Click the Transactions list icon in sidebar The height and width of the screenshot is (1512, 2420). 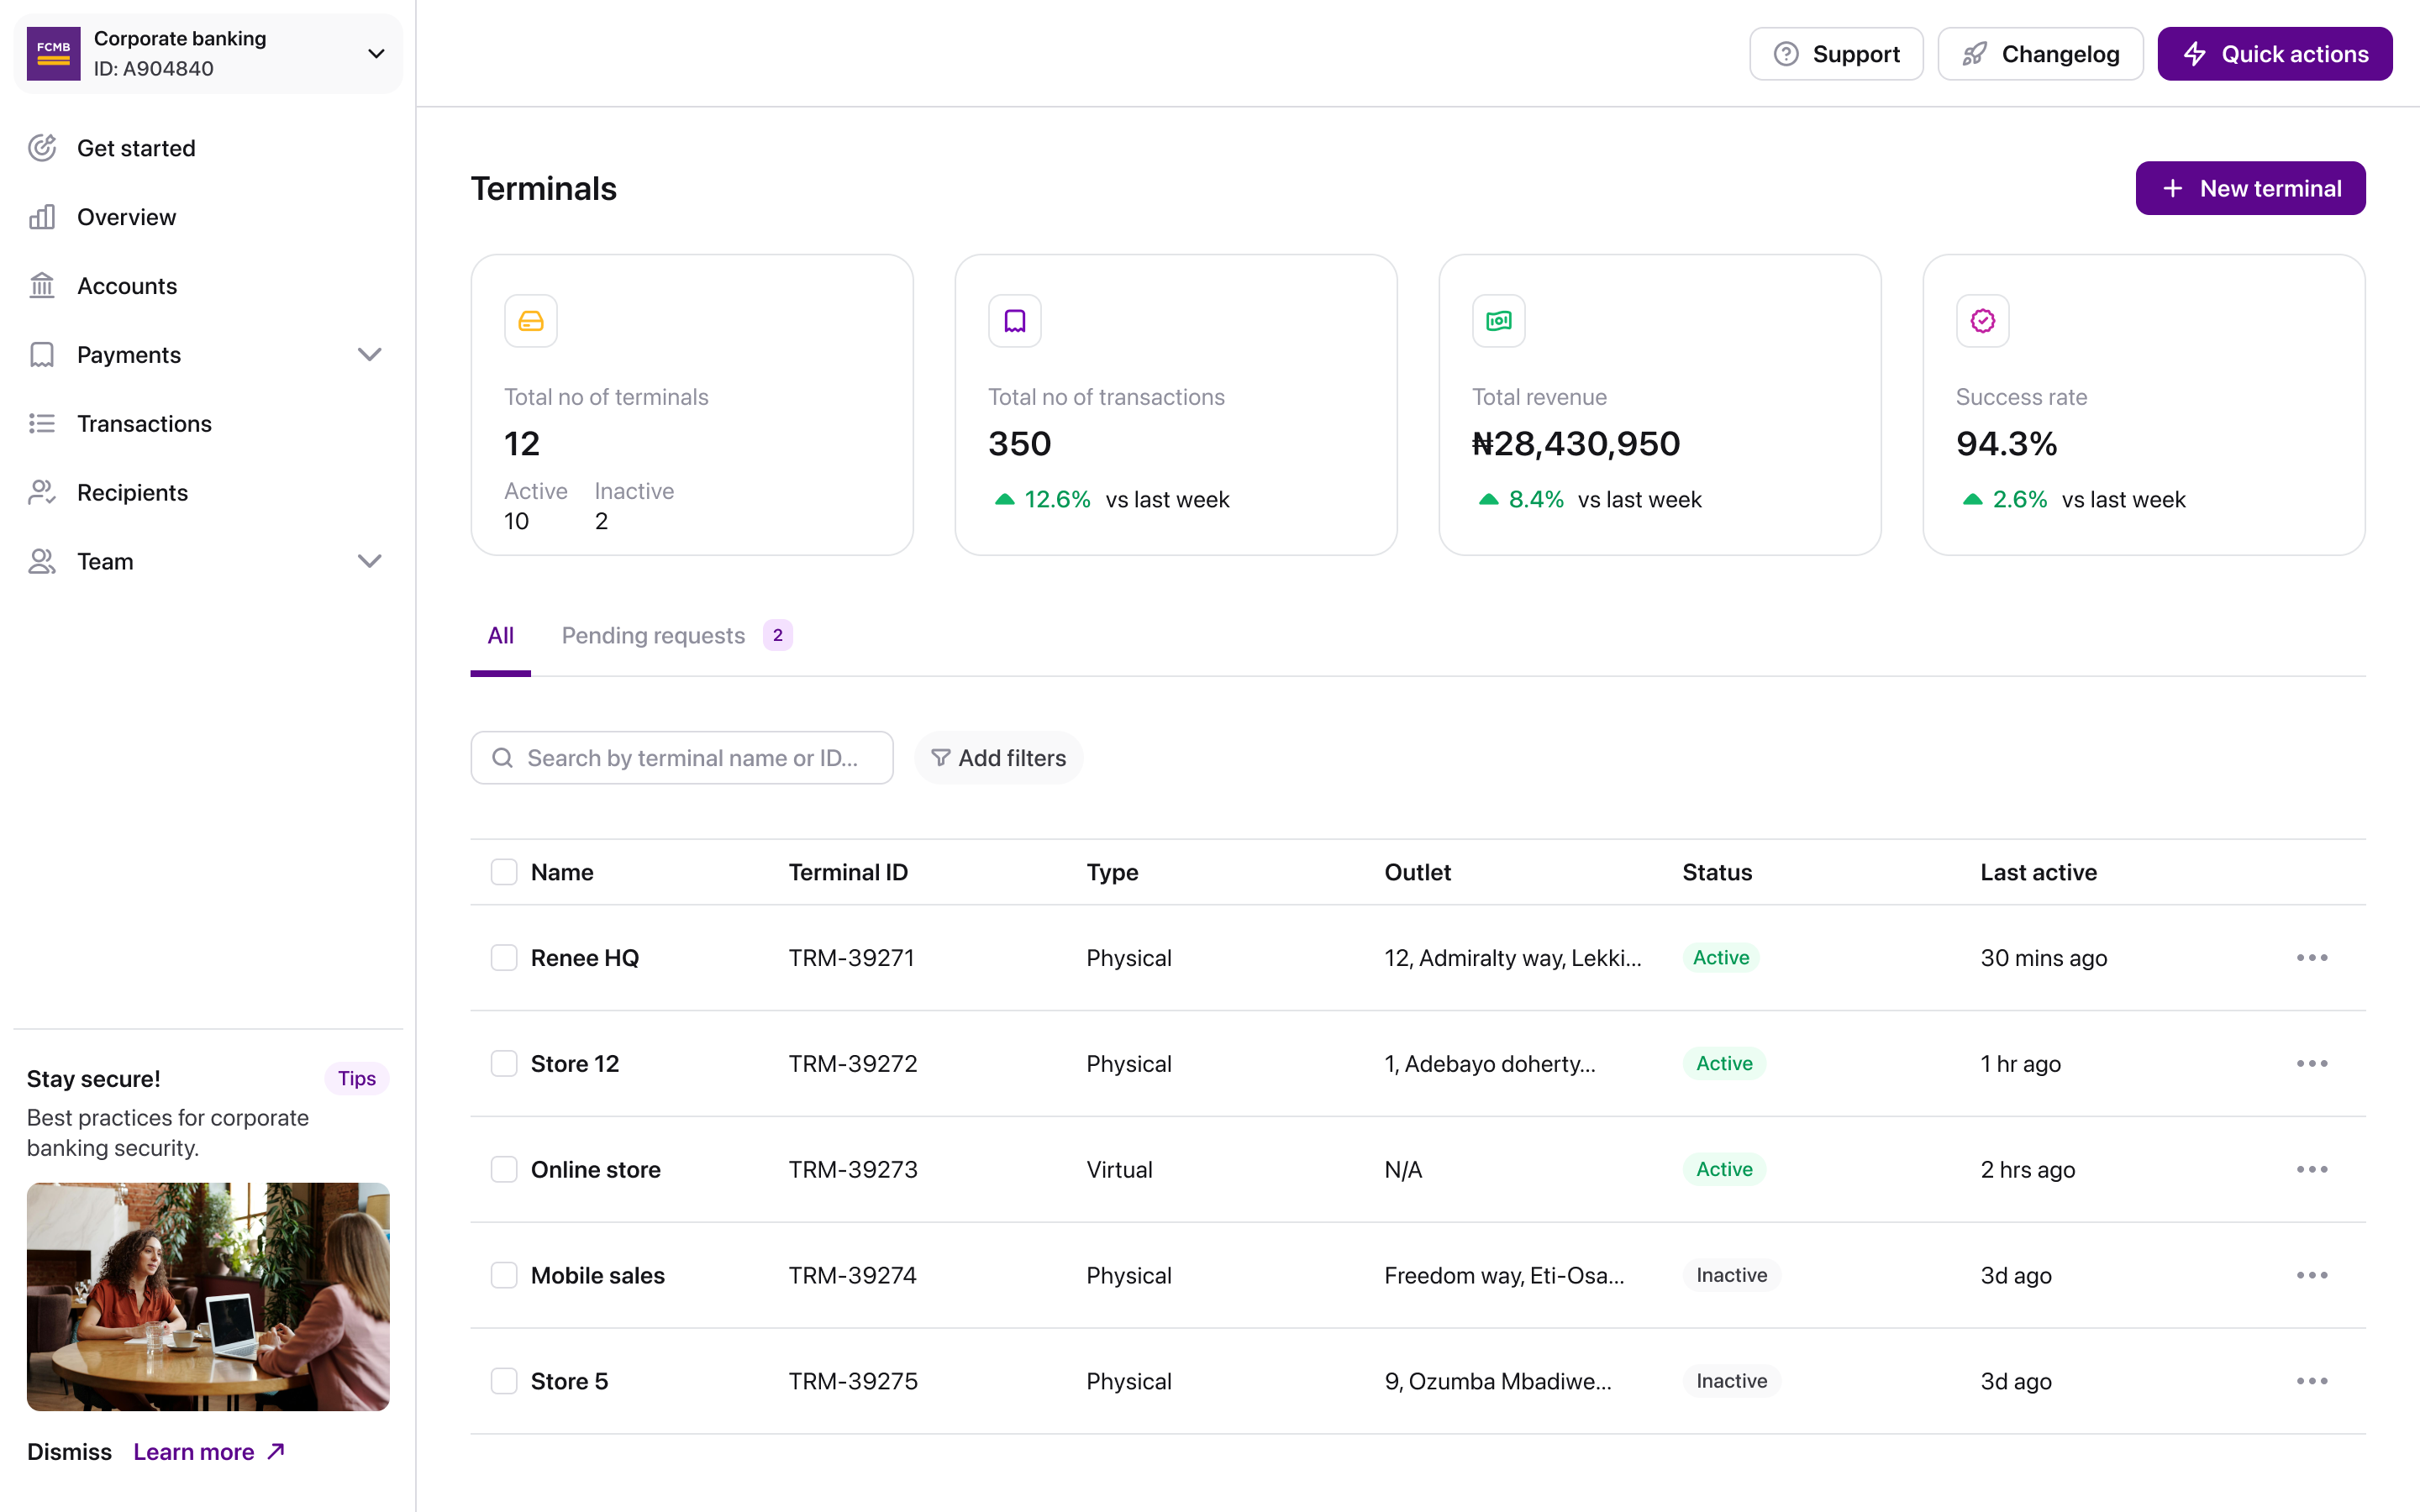[x=42, y=424]
